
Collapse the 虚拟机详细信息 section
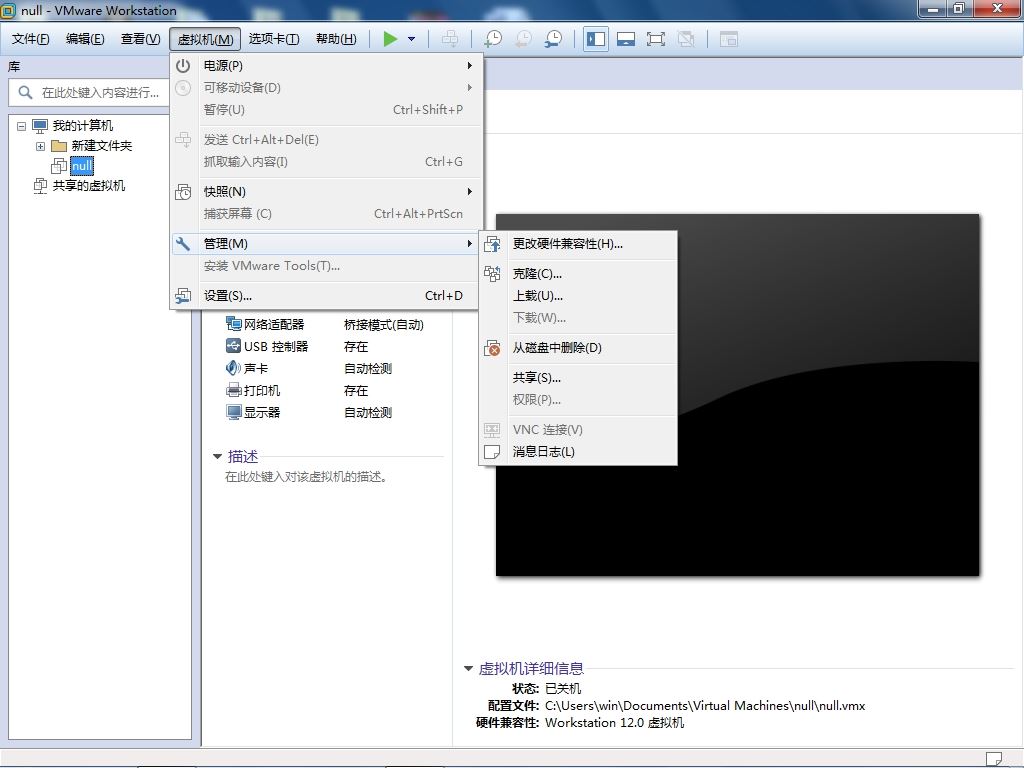tap(468, 669)
